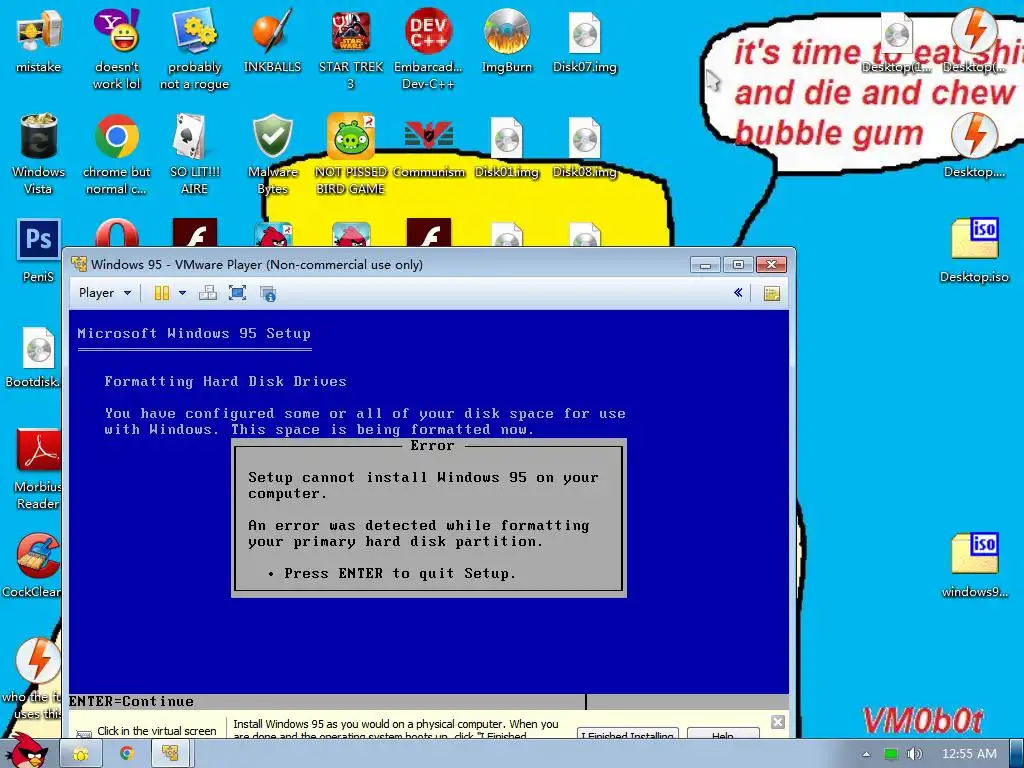1024x768 pixels.
Task: Open VMware notes panel icon
Action: click(x=771, y=293)
